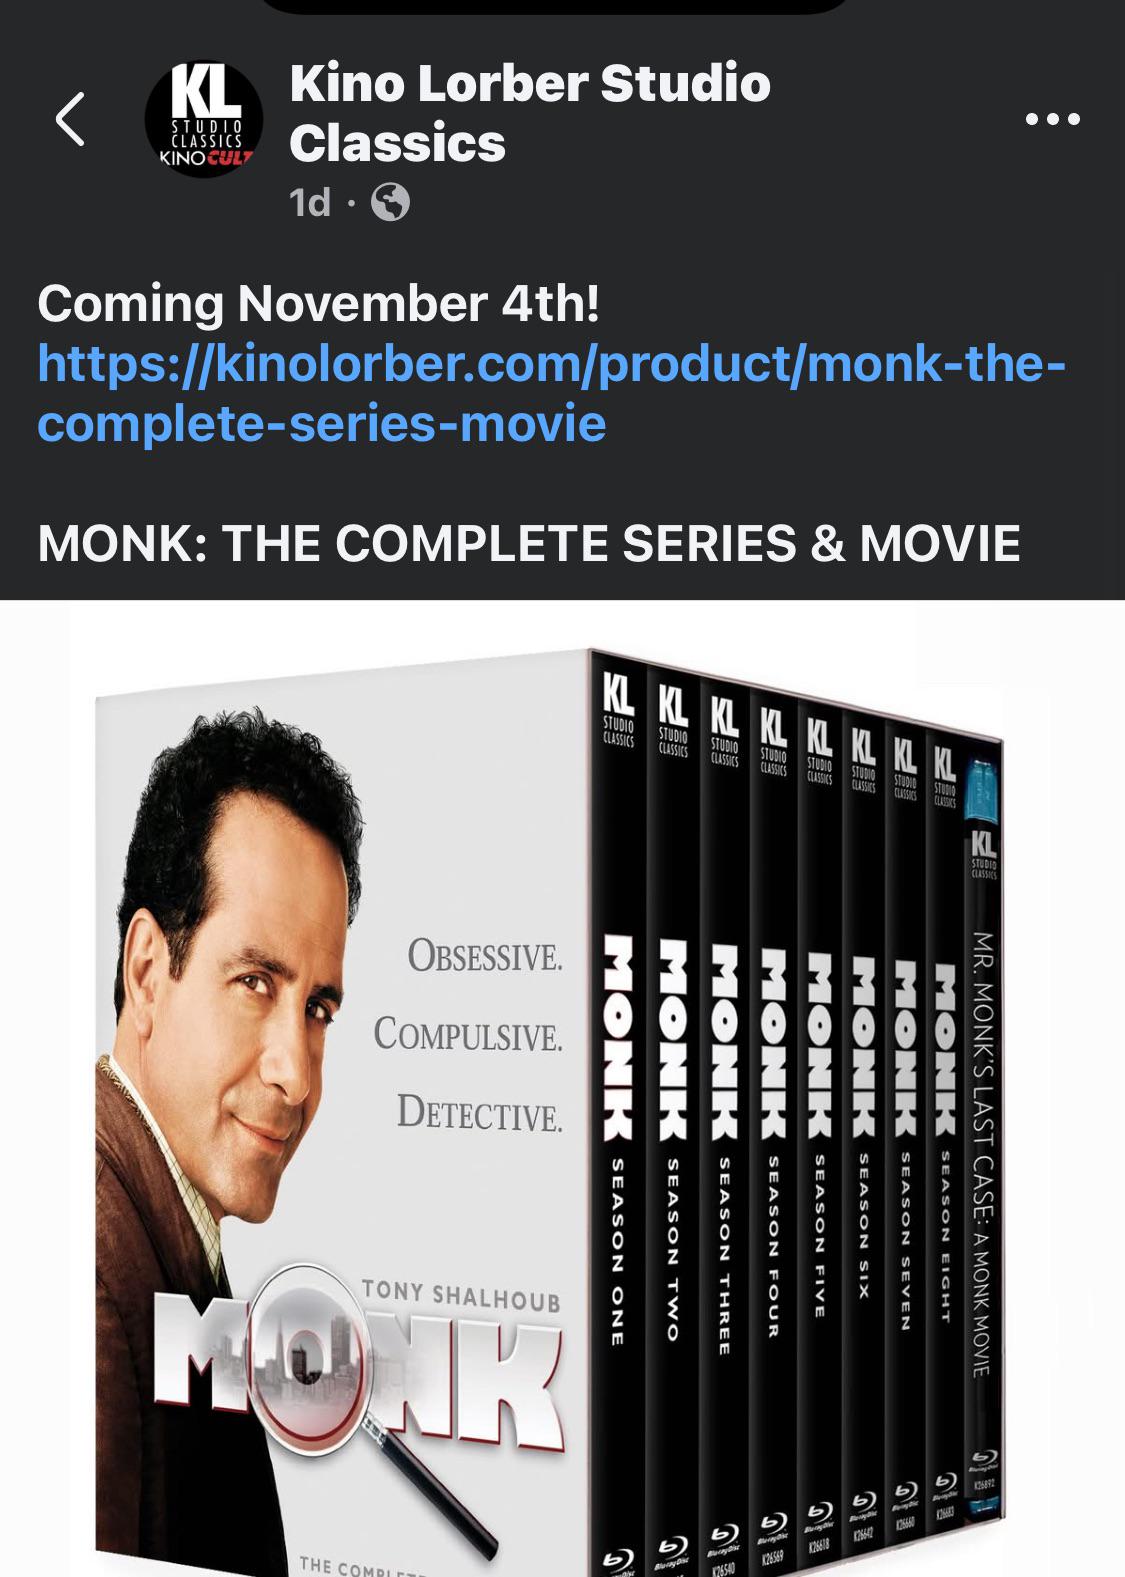Open the kinolorber.com Monk product link
Screen dimensions: 1125x1577
(x=551, y=392)
